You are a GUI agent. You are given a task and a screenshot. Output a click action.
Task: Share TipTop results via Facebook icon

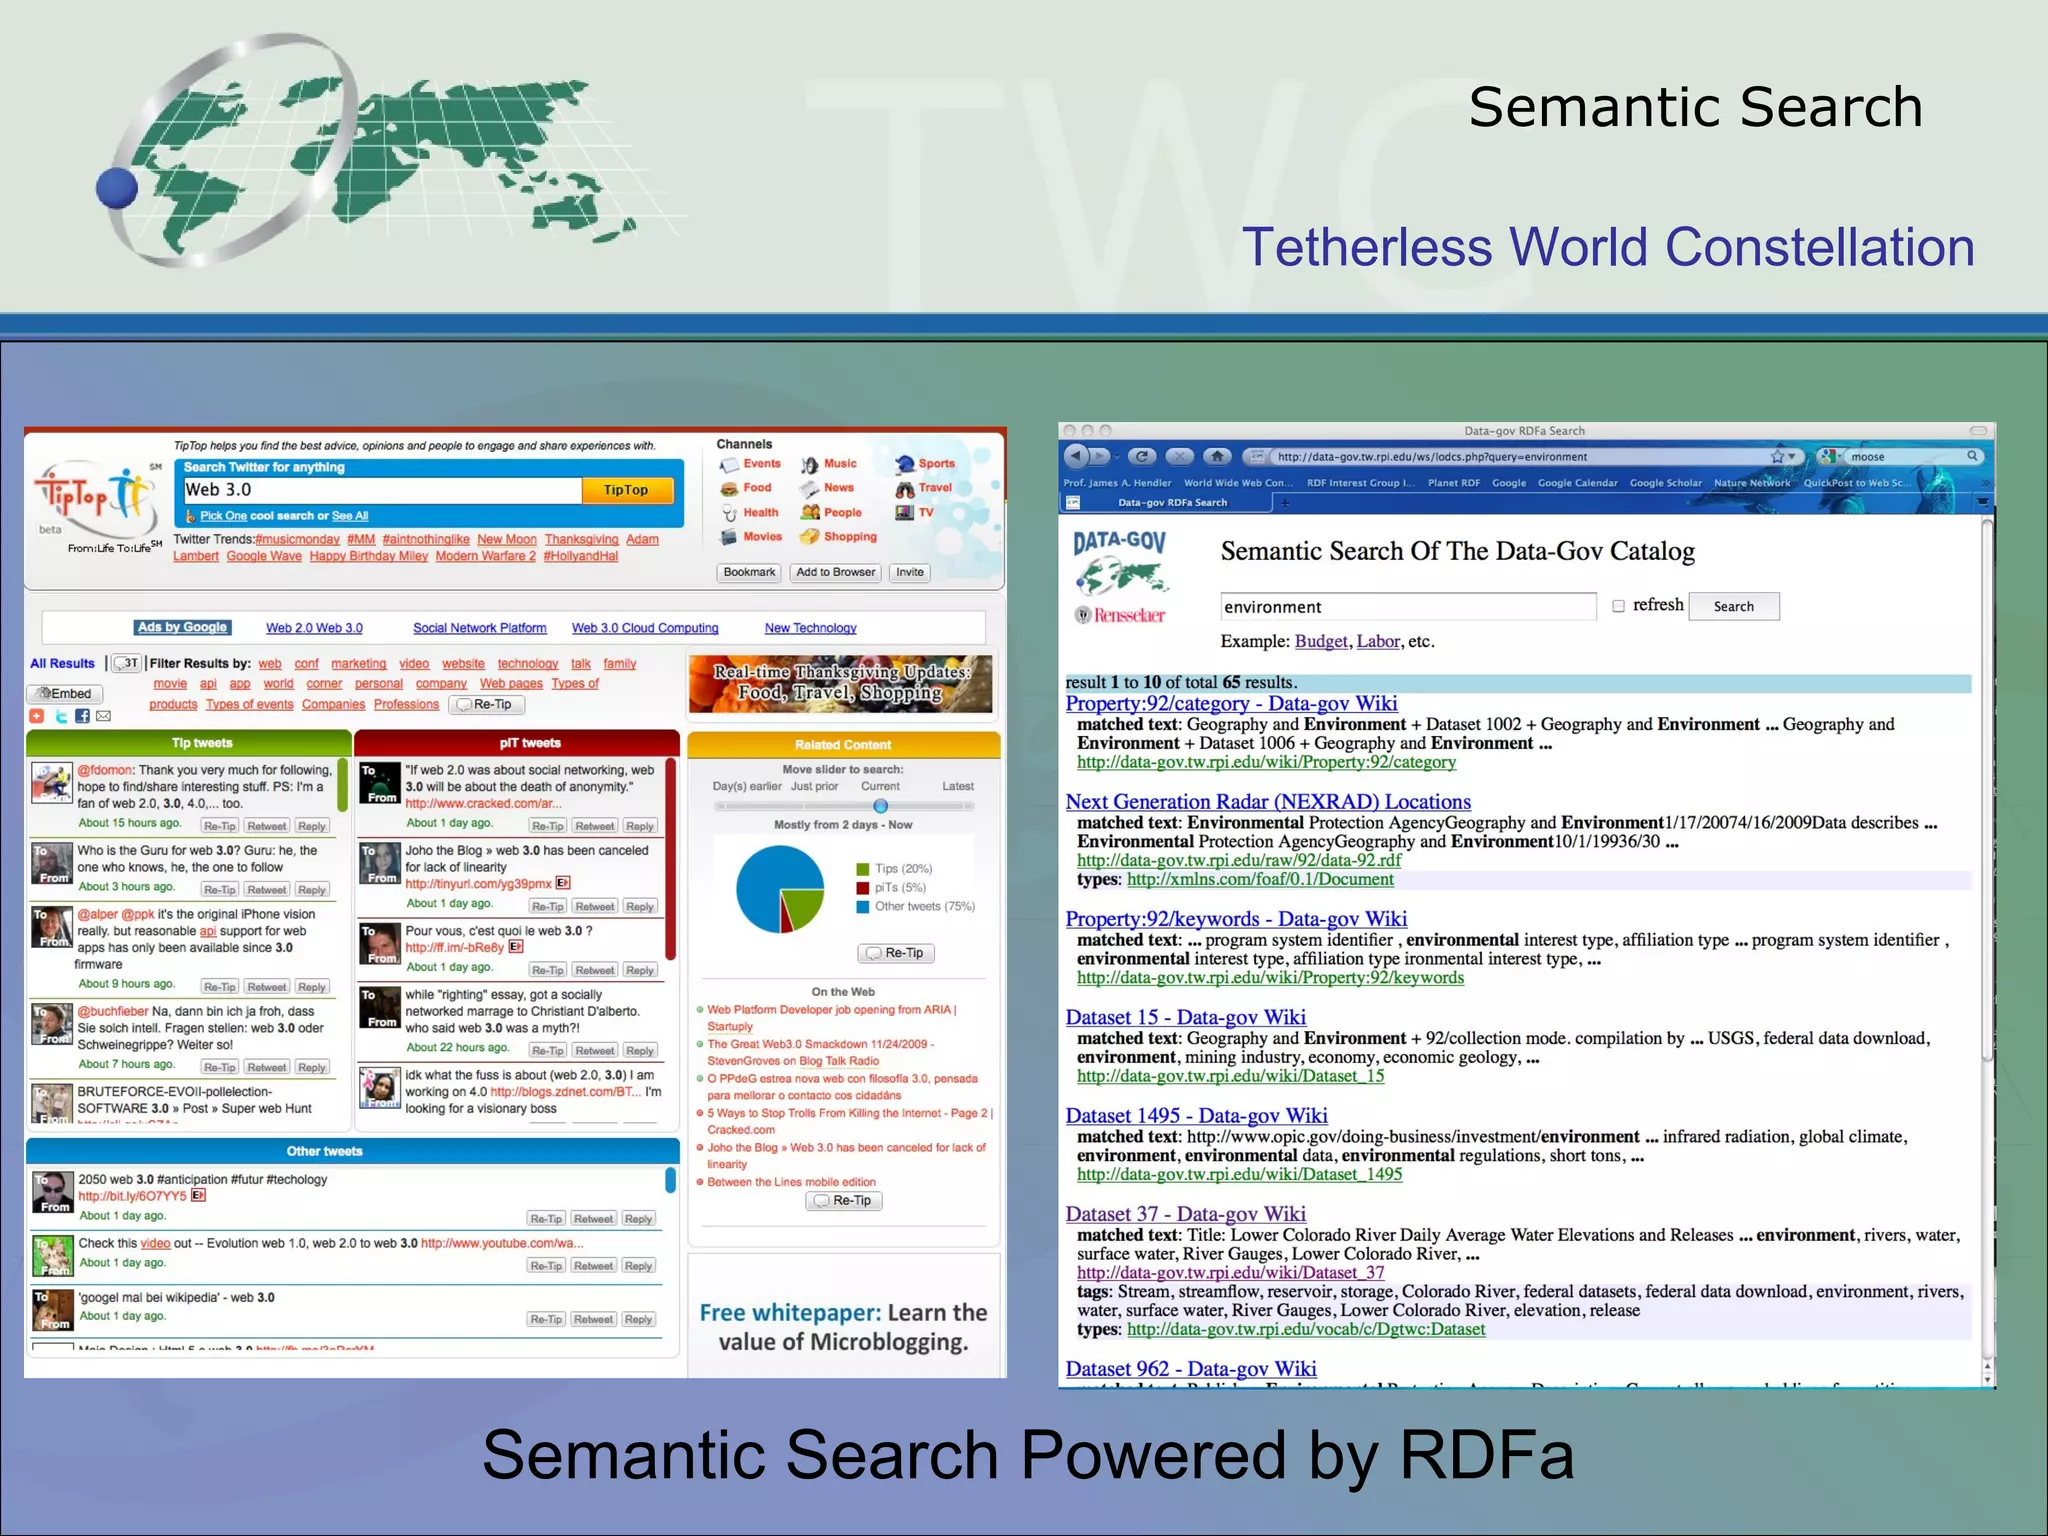(82, 716)
